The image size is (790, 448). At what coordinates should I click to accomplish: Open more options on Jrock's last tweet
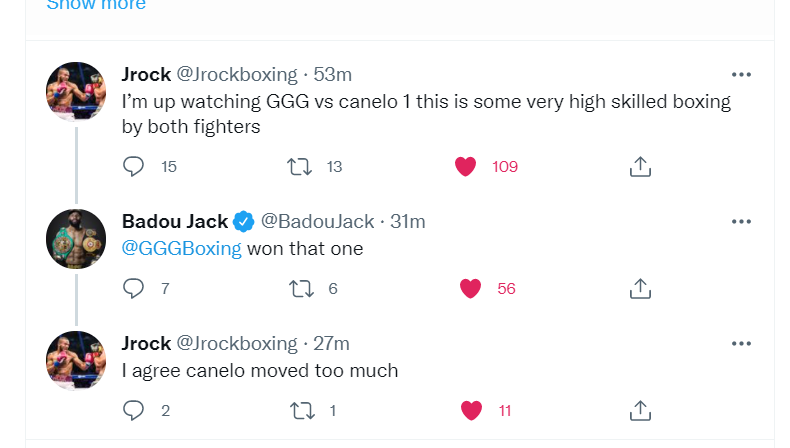coord(741,344)
